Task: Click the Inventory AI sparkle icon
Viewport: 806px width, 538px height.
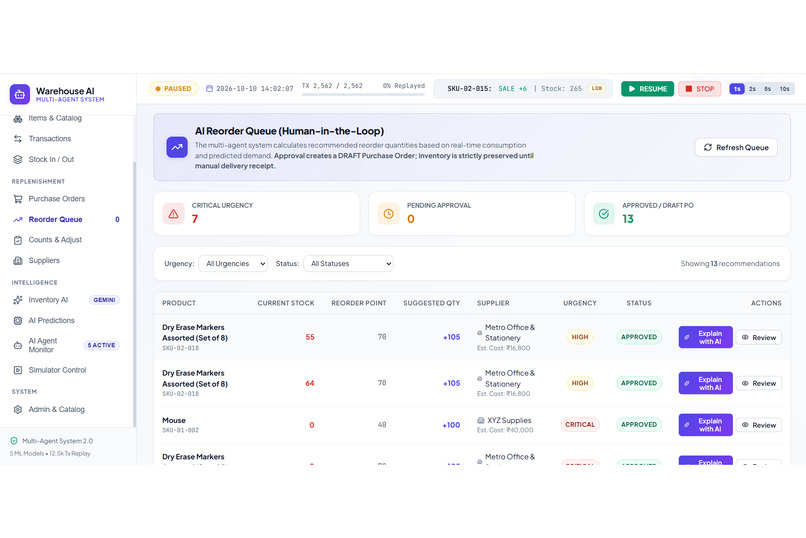Action: tap(18, 300)
